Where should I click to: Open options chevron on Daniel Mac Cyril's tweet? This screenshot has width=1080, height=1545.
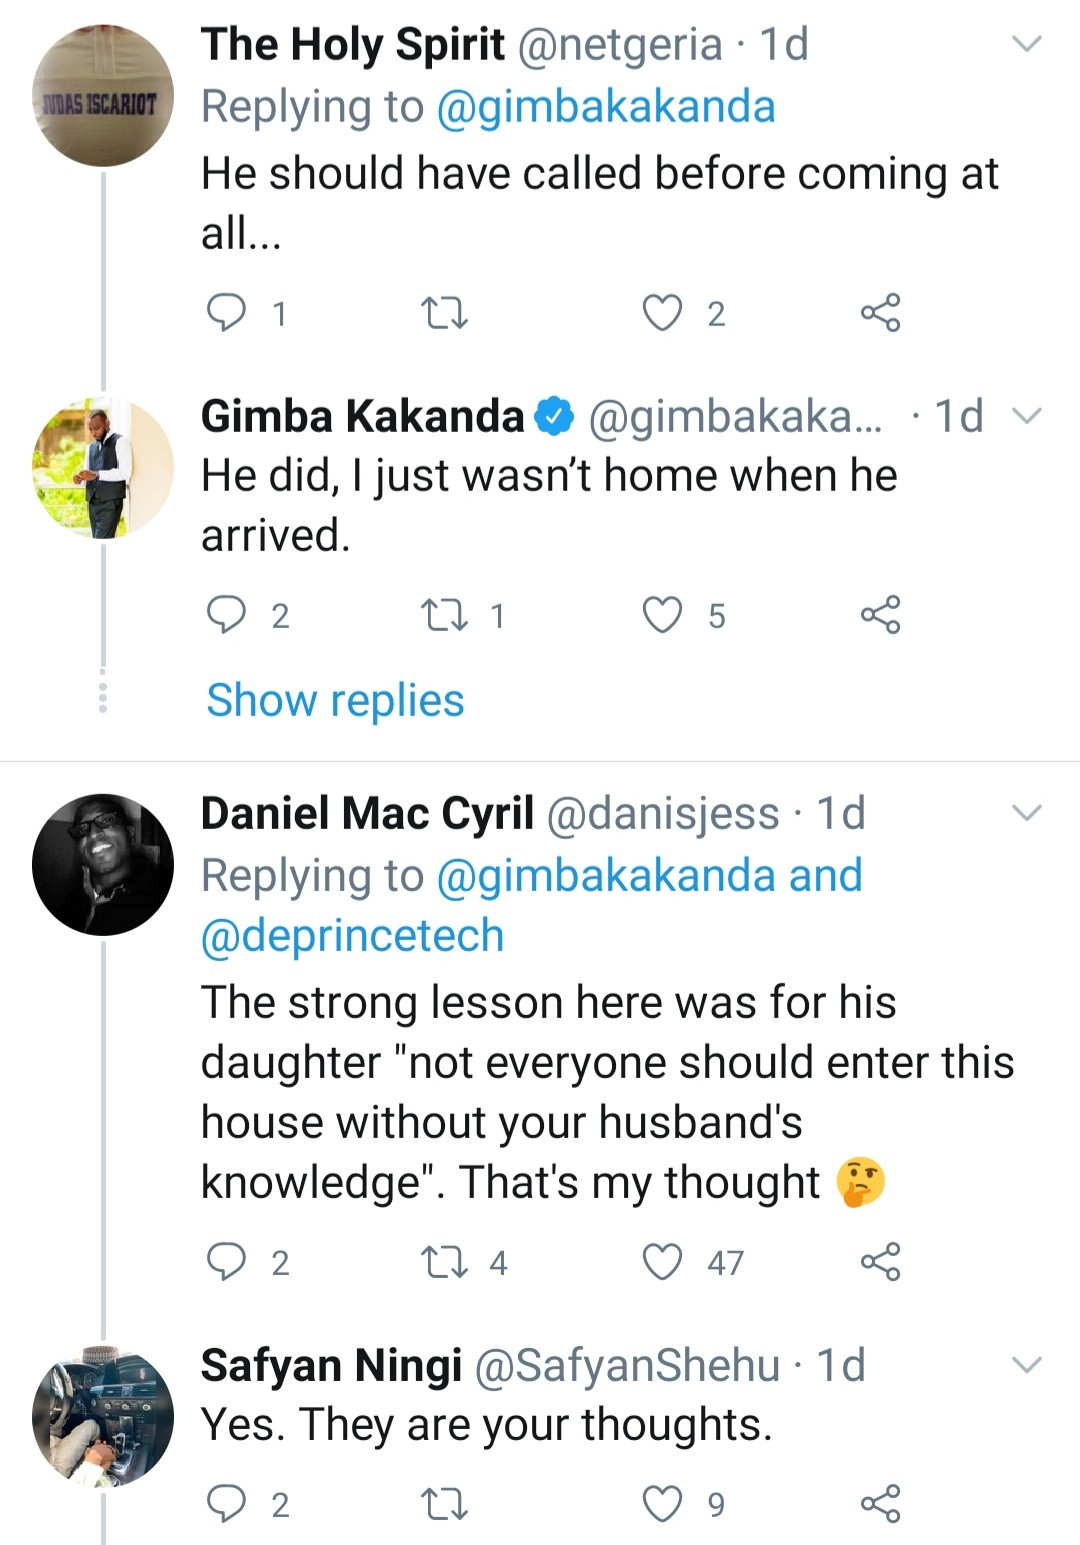[1027, 813]
